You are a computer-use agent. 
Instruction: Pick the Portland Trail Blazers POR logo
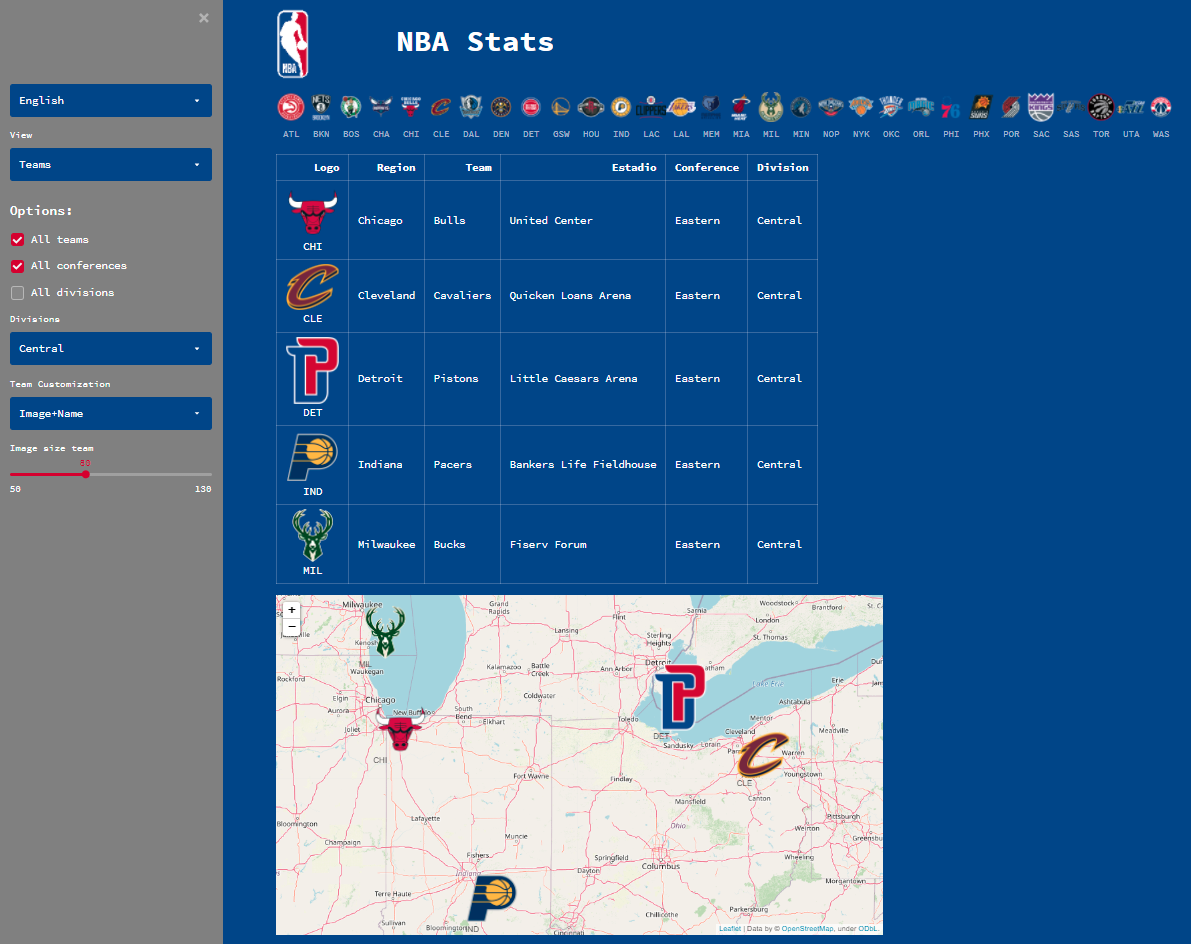1011,108
